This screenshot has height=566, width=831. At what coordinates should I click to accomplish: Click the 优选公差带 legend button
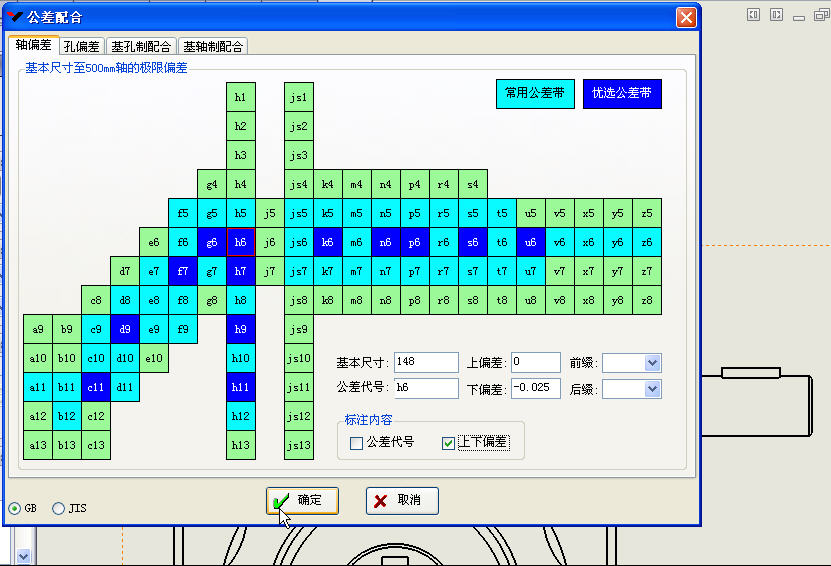(x=622, y=93)
